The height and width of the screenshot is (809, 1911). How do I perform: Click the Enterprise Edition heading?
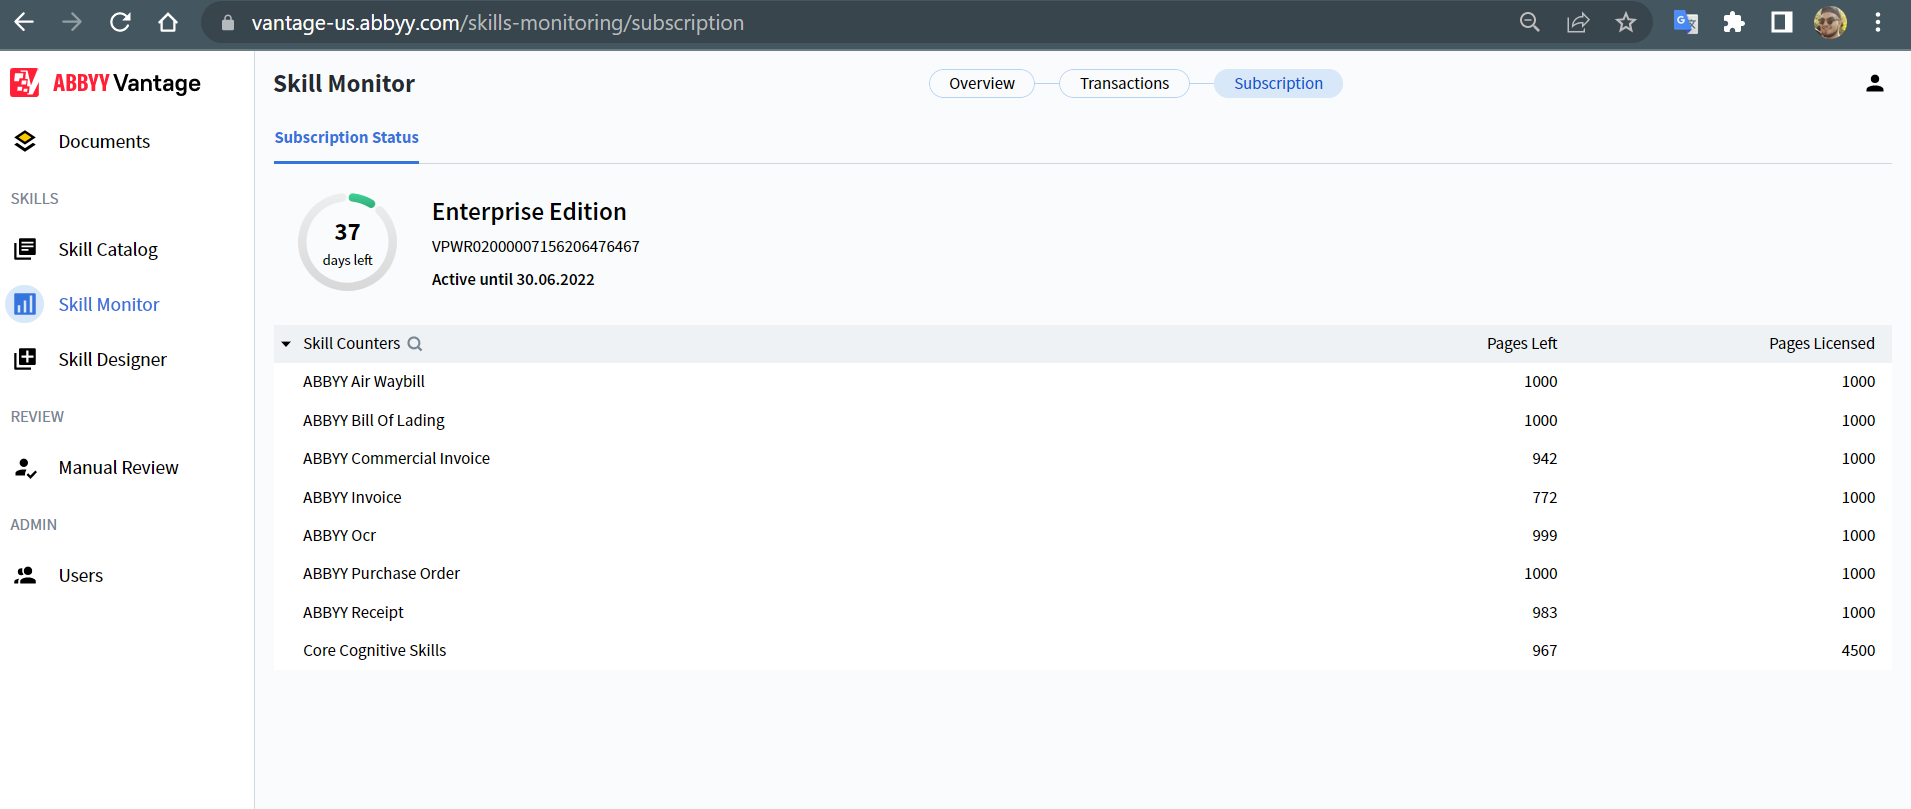[529, 212]
